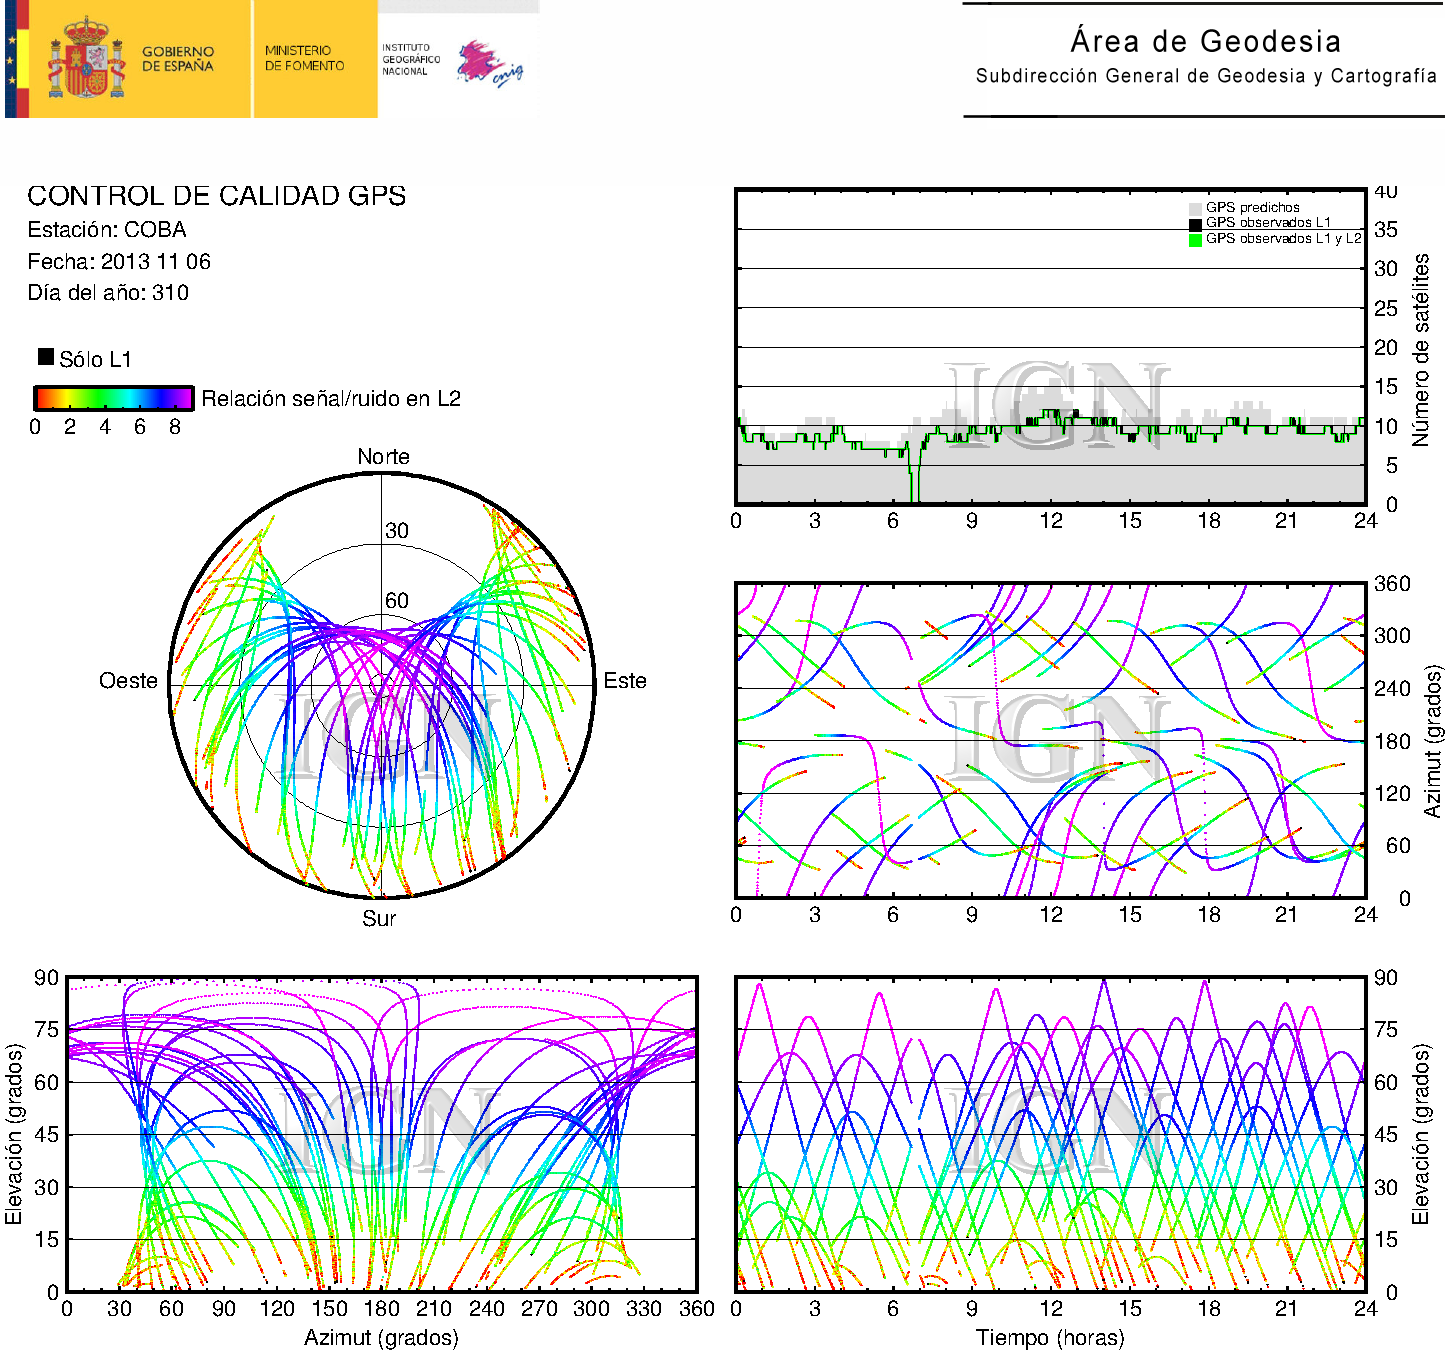Image resolution: width=1445 pixels, height=1350 pixels.
Task: Click the Tiempo (horas) axis title
Action: coord(1049,1337)
